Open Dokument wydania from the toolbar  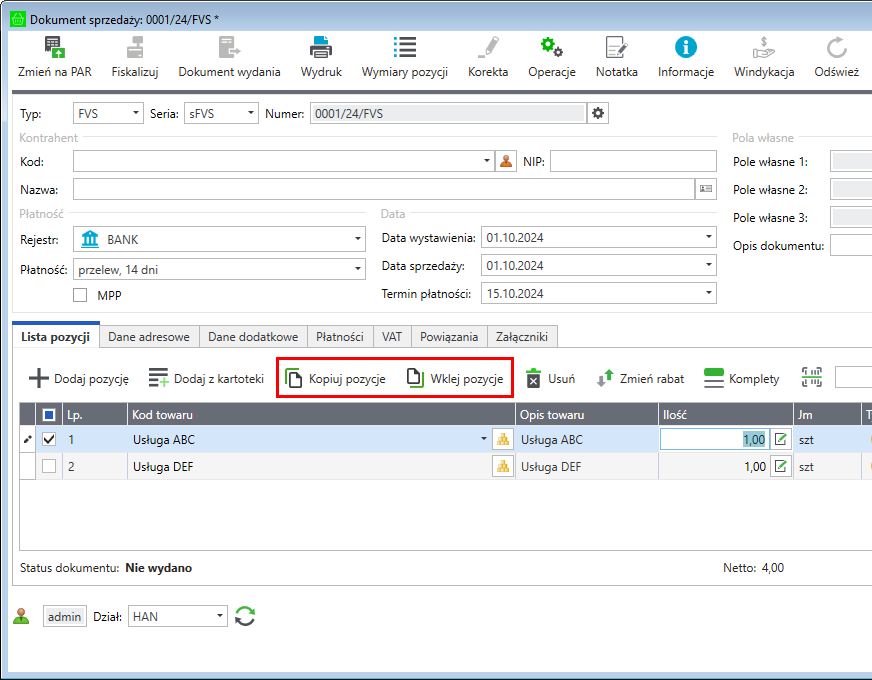point(229,47)
